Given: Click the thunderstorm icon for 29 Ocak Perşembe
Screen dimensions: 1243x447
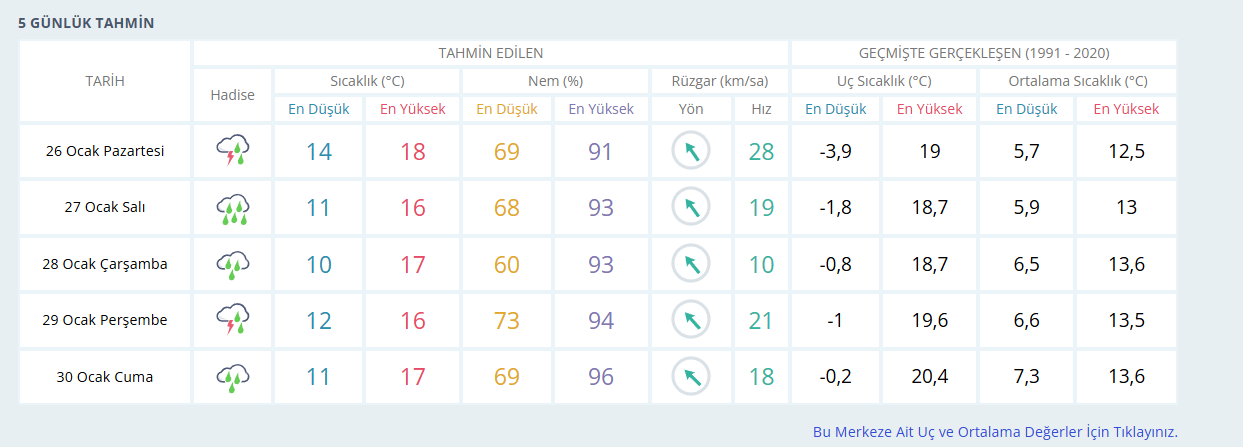Looking at the screenshot, I should [x=232, y=321].
